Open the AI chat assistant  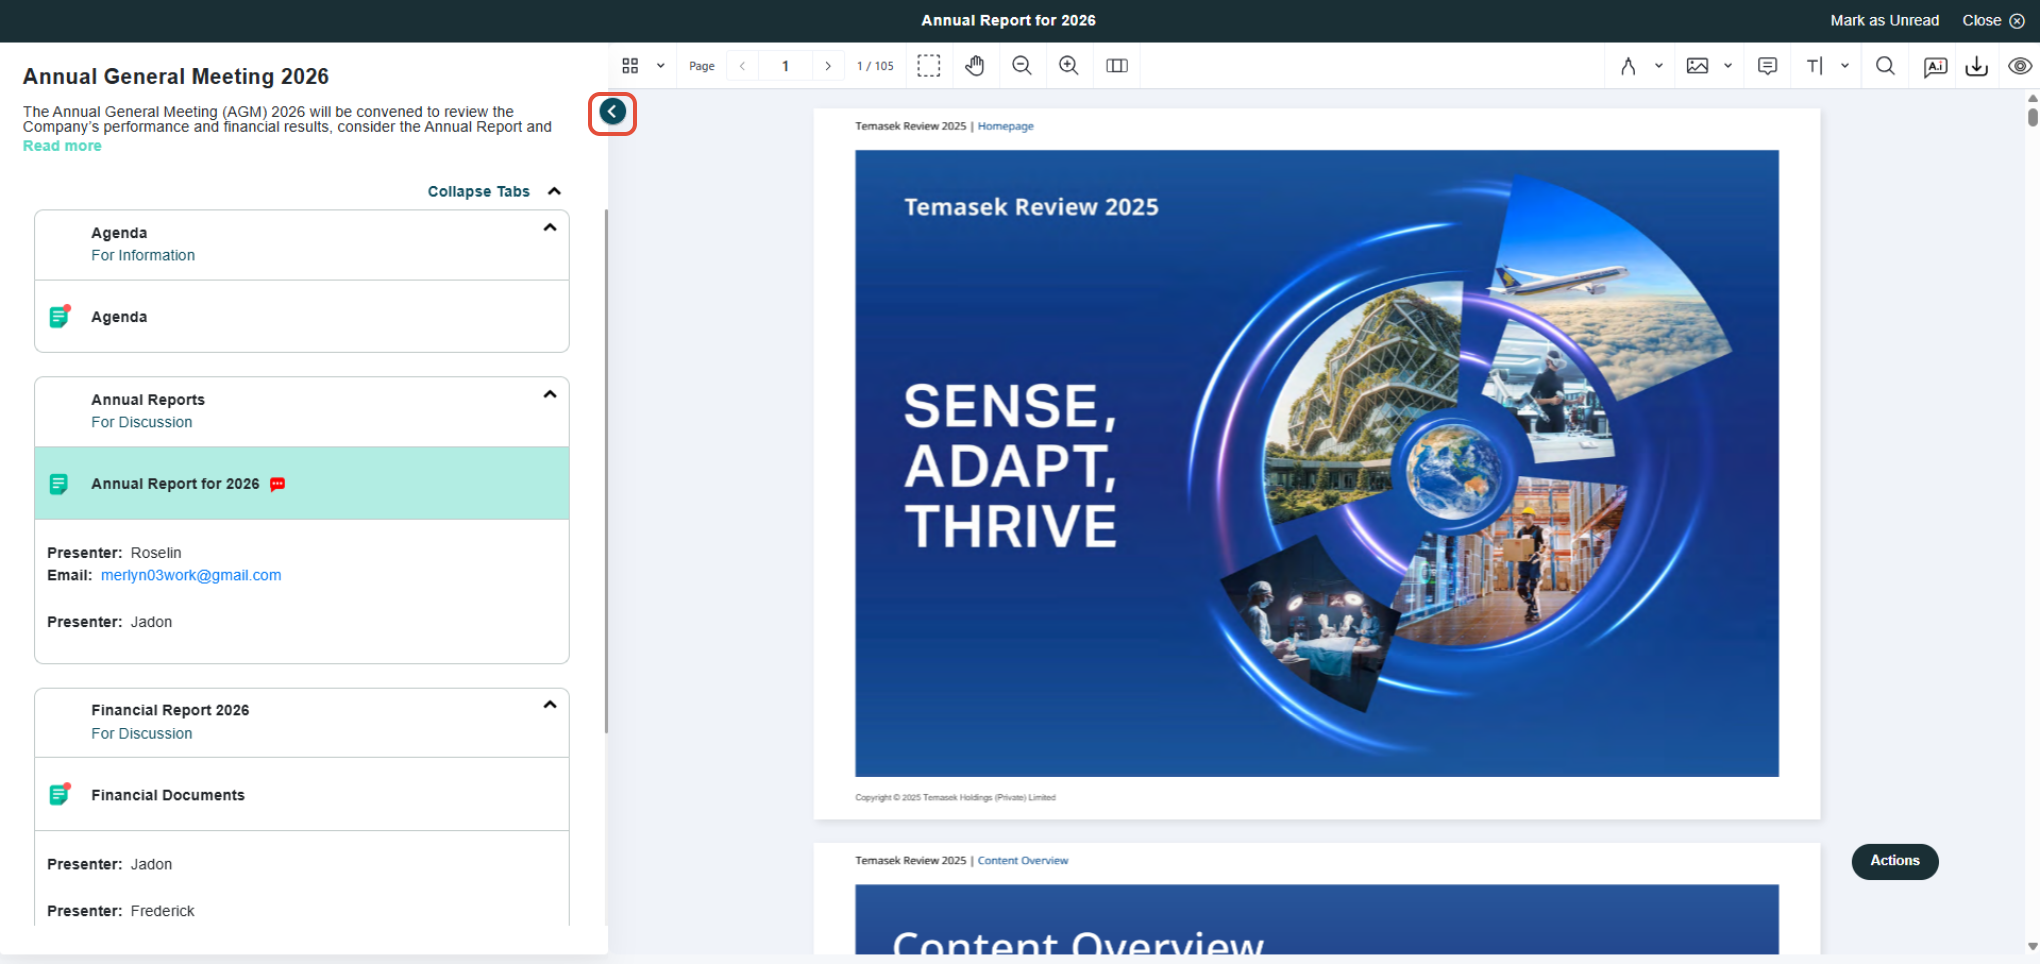pos(1936,66)
